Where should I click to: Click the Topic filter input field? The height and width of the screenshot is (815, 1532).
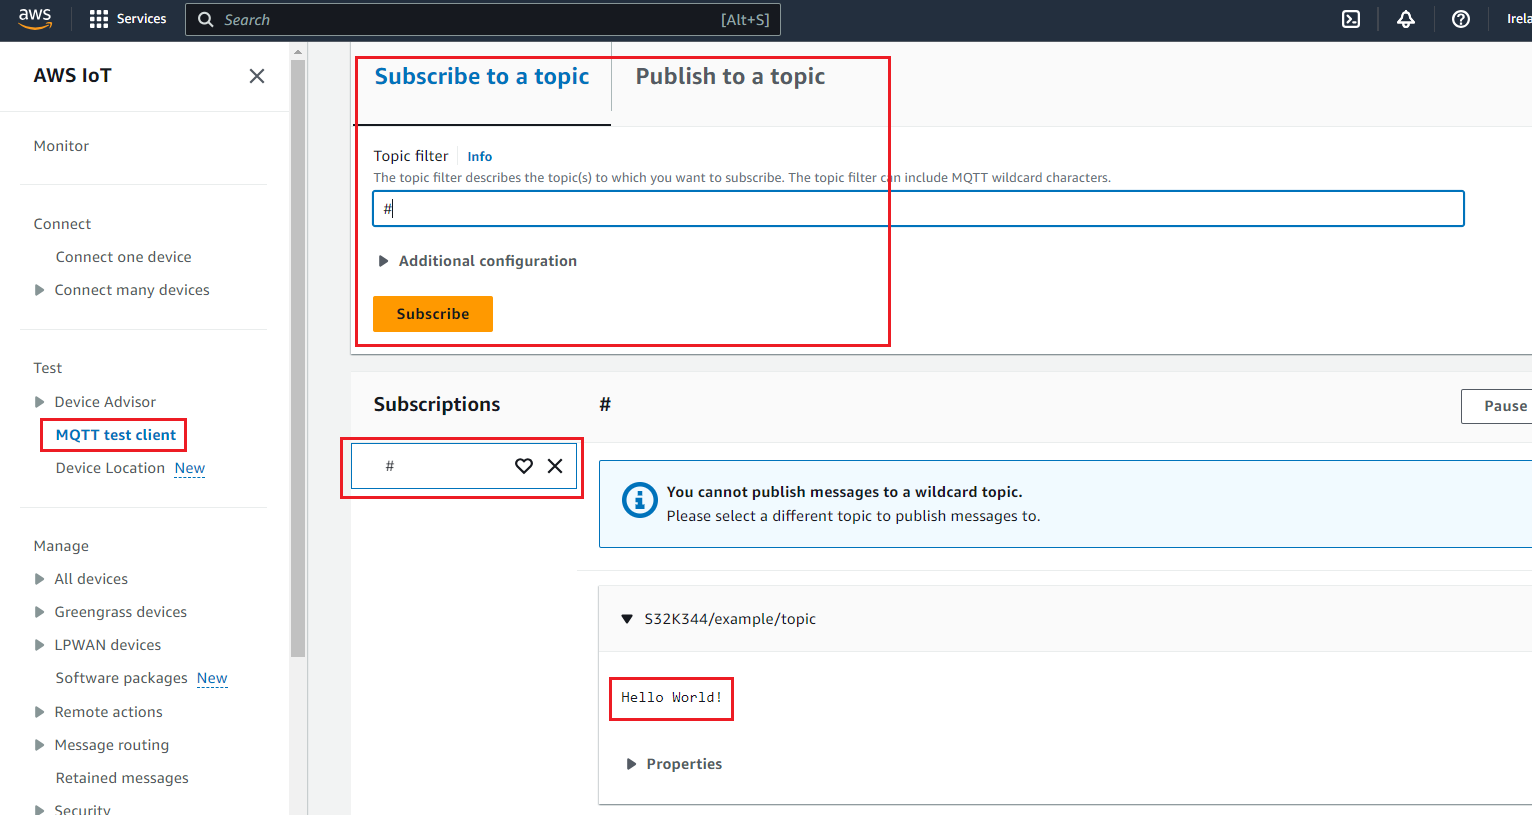[918, 209]
